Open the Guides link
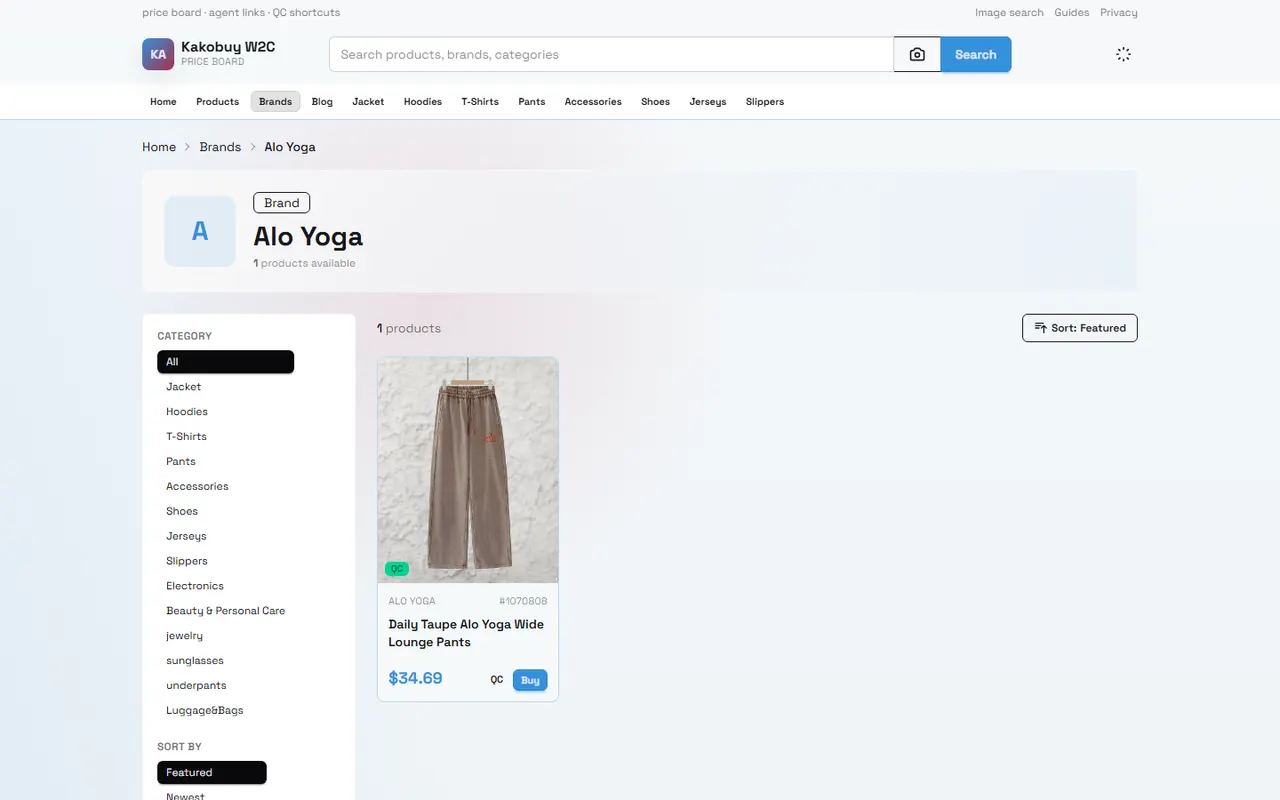Screen dimensions: 1280x800 [1072, 13]
